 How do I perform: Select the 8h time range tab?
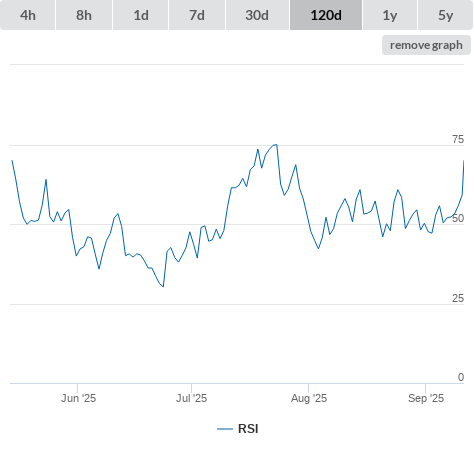point(84,15)
